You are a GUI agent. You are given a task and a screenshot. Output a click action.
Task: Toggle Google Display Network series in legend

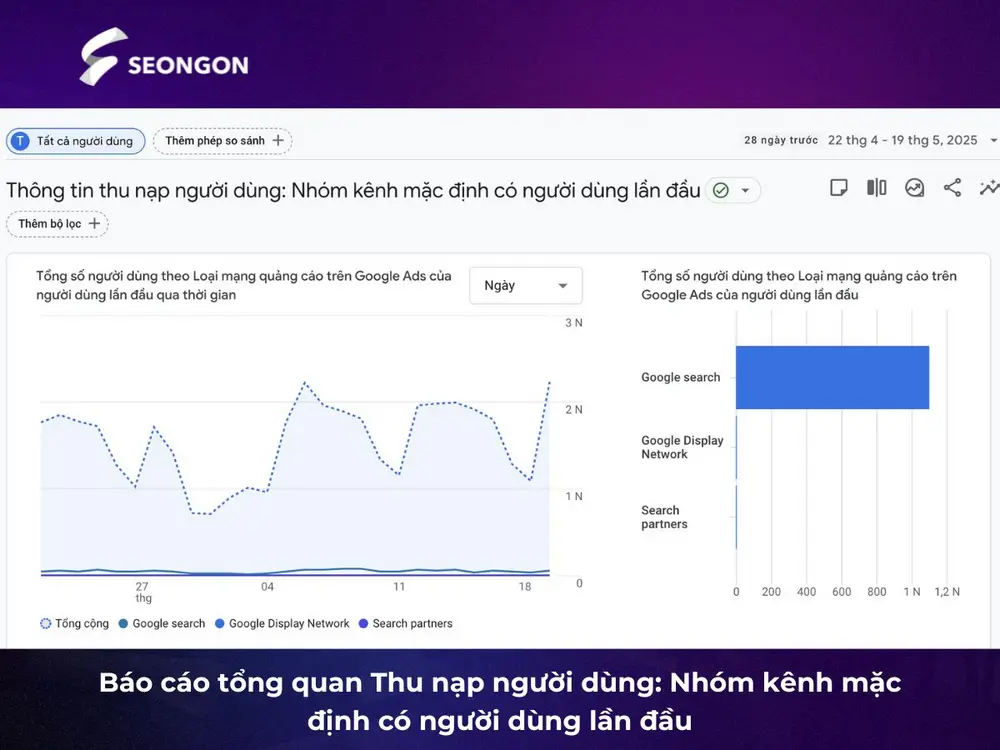point(282,623)
